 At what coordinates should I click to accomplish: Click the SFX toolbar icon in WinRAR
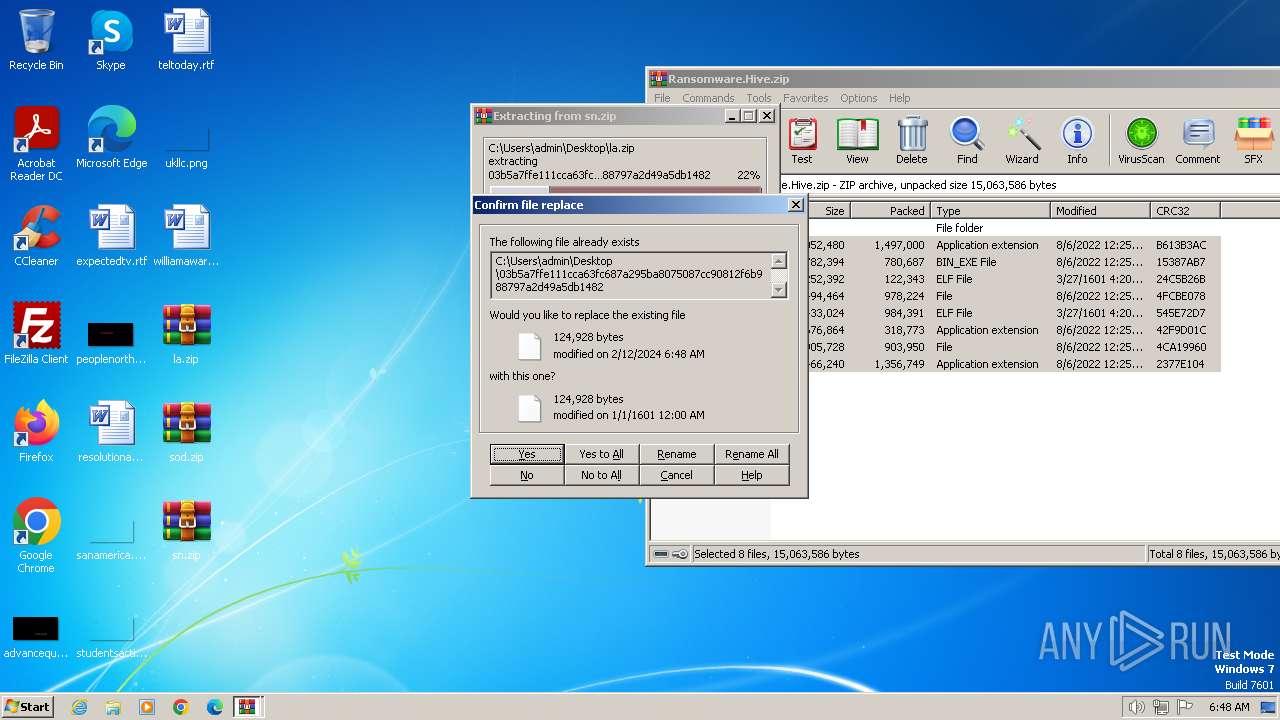tap(1253, 141)
